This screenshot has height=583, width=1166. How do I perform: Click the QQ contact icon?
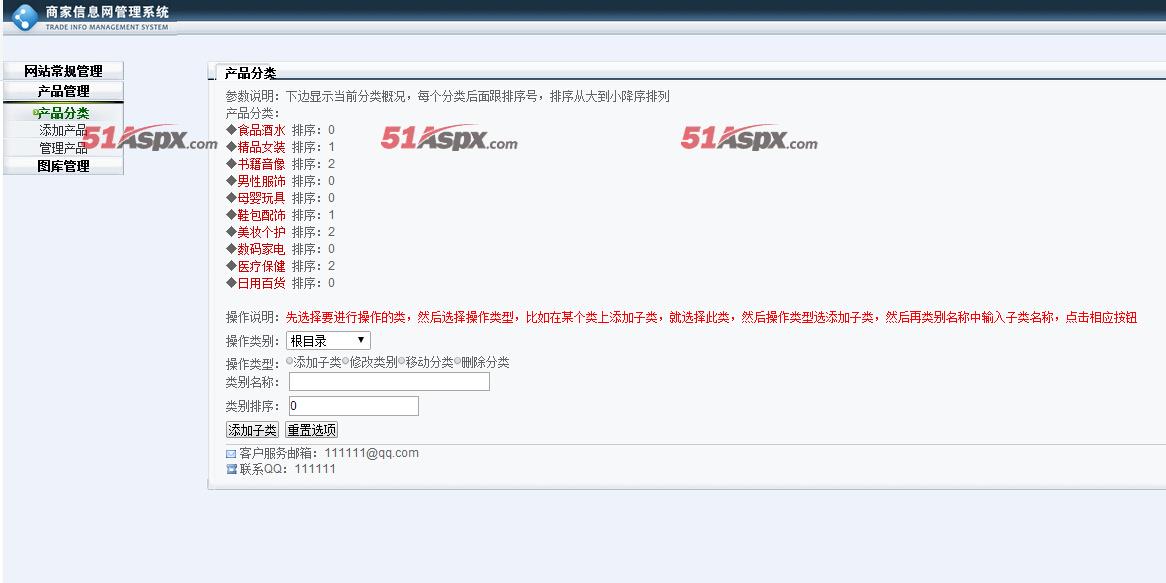coord(231,469)
